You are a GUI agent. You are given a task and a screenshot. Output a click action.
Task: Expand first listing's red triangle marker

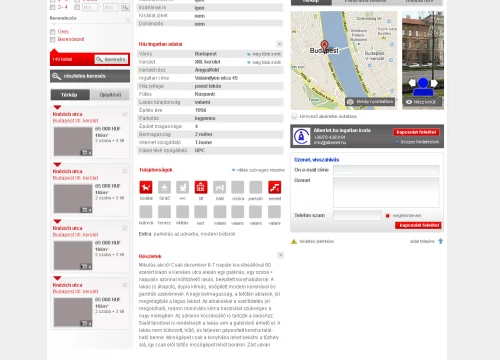[x=57, y=107]
